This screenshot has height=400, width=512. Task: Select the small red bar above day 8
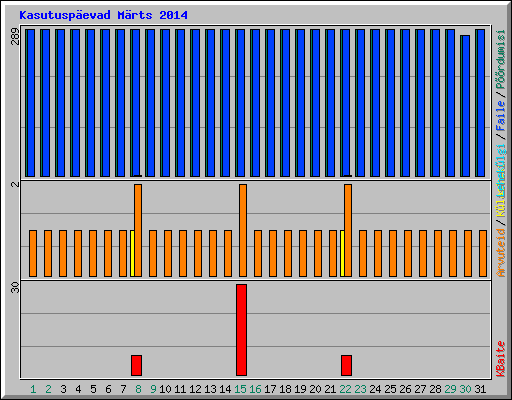tap(136, 365)
